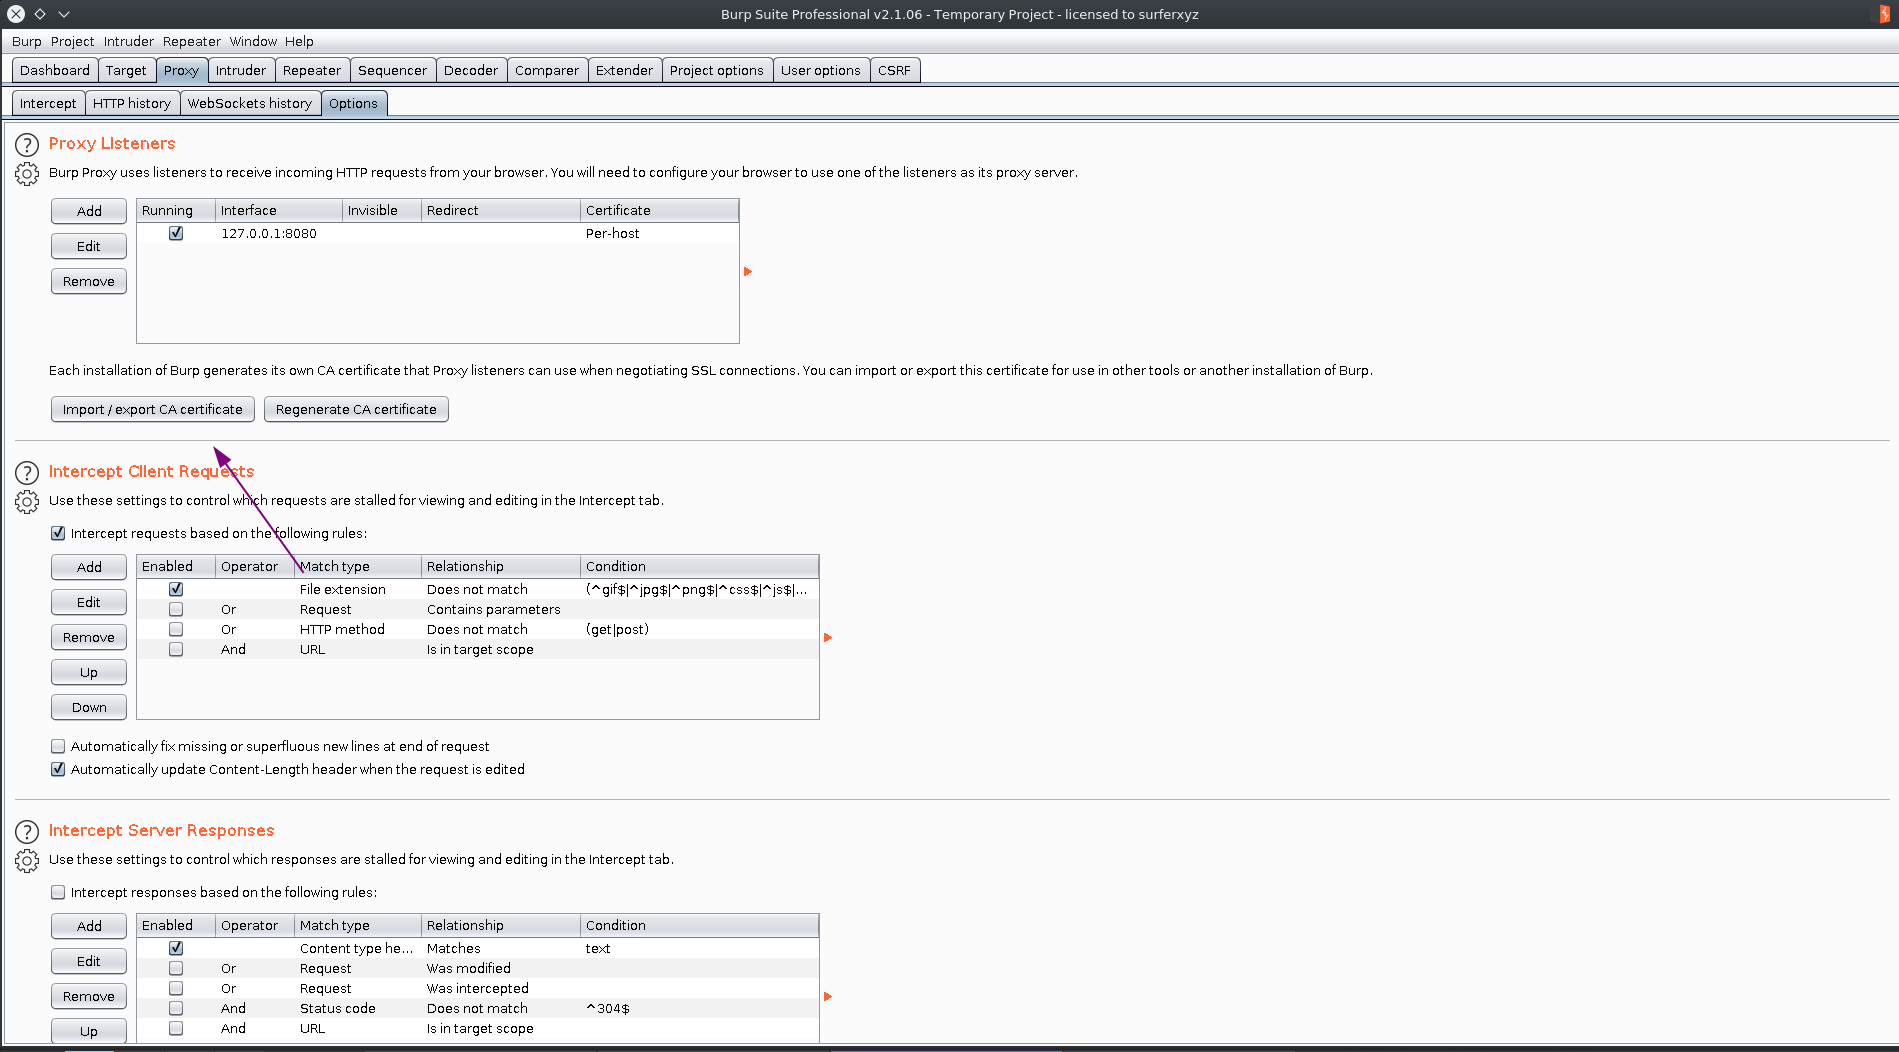Enable Contains parameters client rule checkbox
1899x1052 pixels.
coord(176,609)
